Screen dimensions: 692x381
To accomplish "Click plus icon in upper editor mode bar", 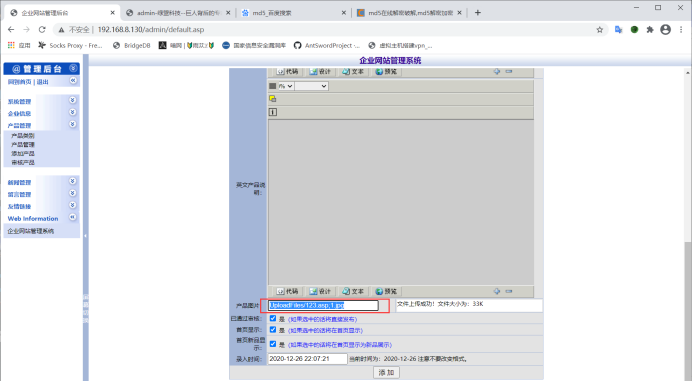I will pos(497,71).
